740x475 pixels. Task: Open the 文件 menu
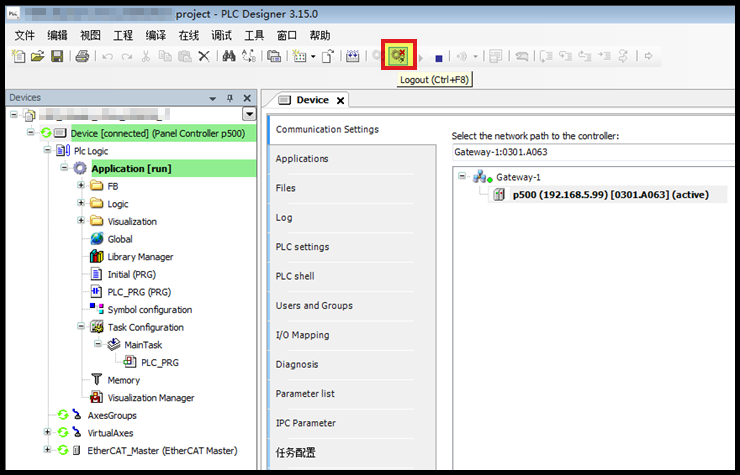click(x=25, y=35)
